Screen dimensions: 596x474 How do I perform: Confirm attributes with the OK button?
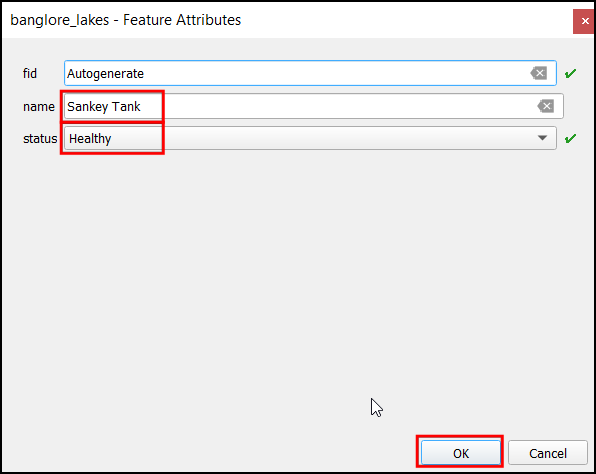pos(461,453)
